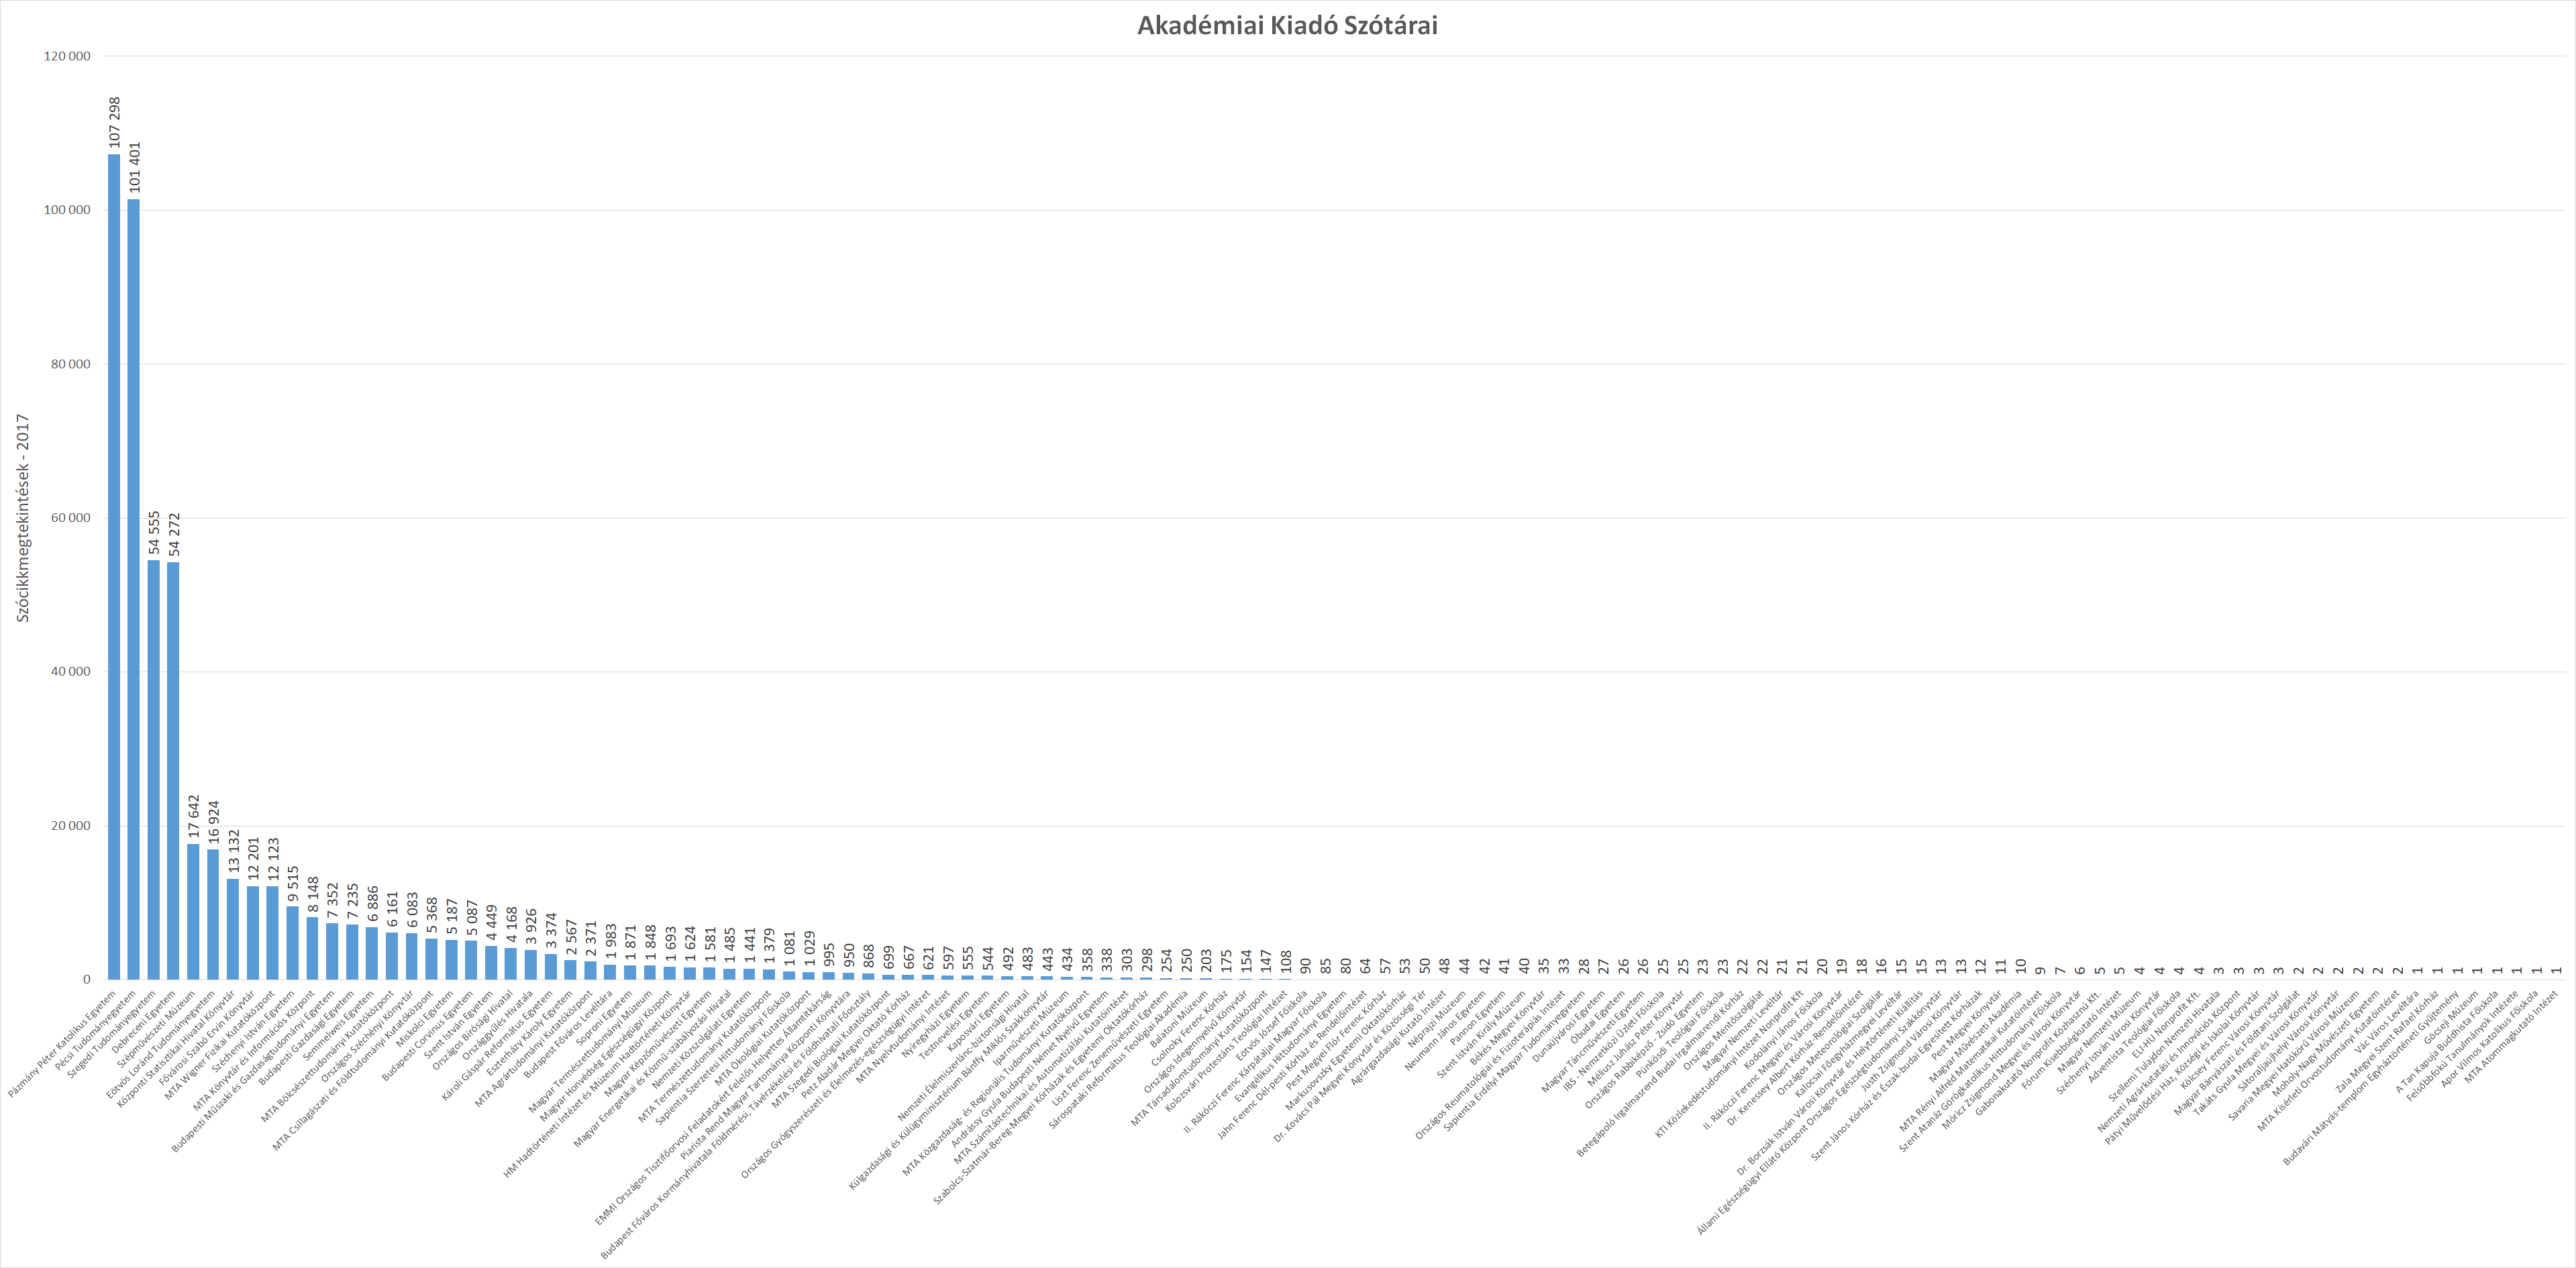This screenshot has height=1268, width=2576.
Task: Click the data label '17 642'
Action: tap(194, 817)
